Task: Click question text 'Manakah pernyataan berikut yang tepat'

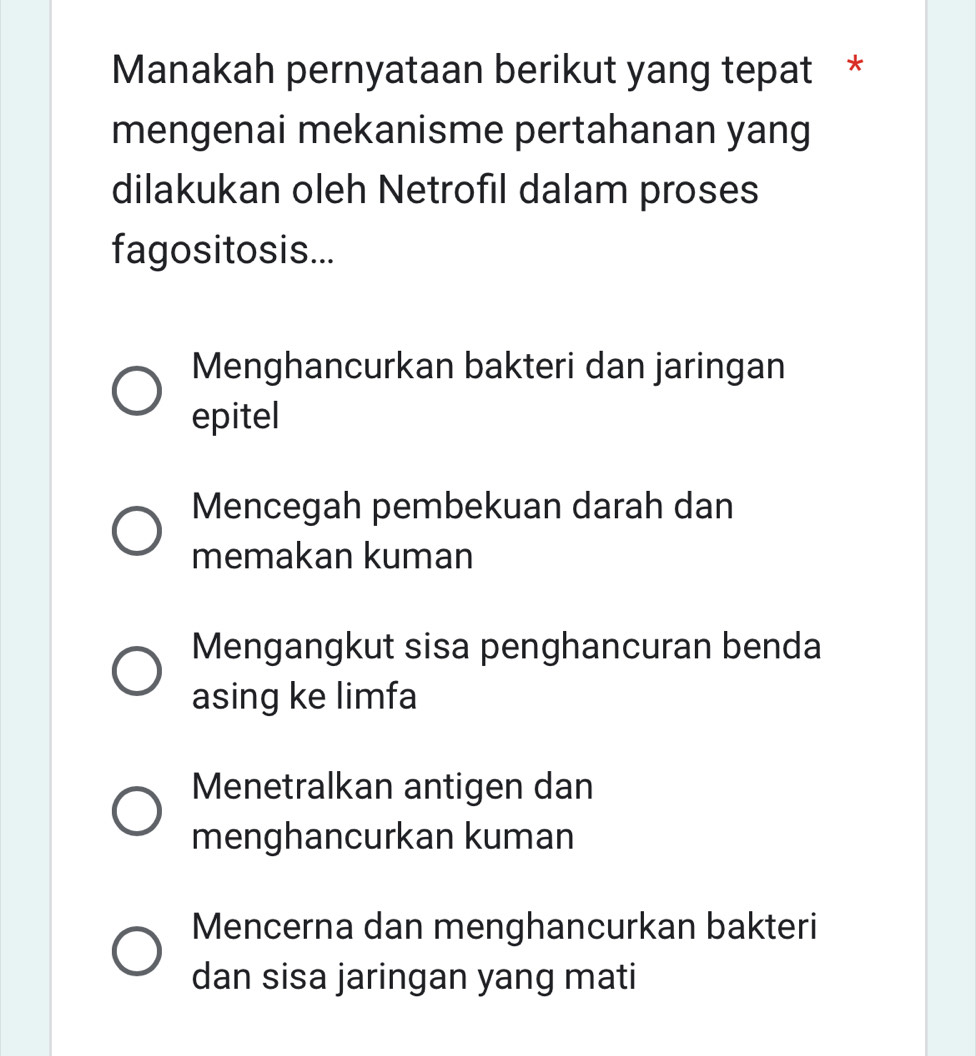Action: [462, 71]
